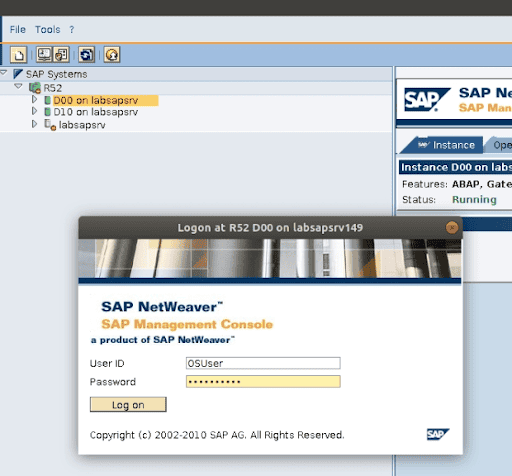The height and width of the screenshot is (476, 512).
Task: Select the R52 tree row
Action: 53,88
